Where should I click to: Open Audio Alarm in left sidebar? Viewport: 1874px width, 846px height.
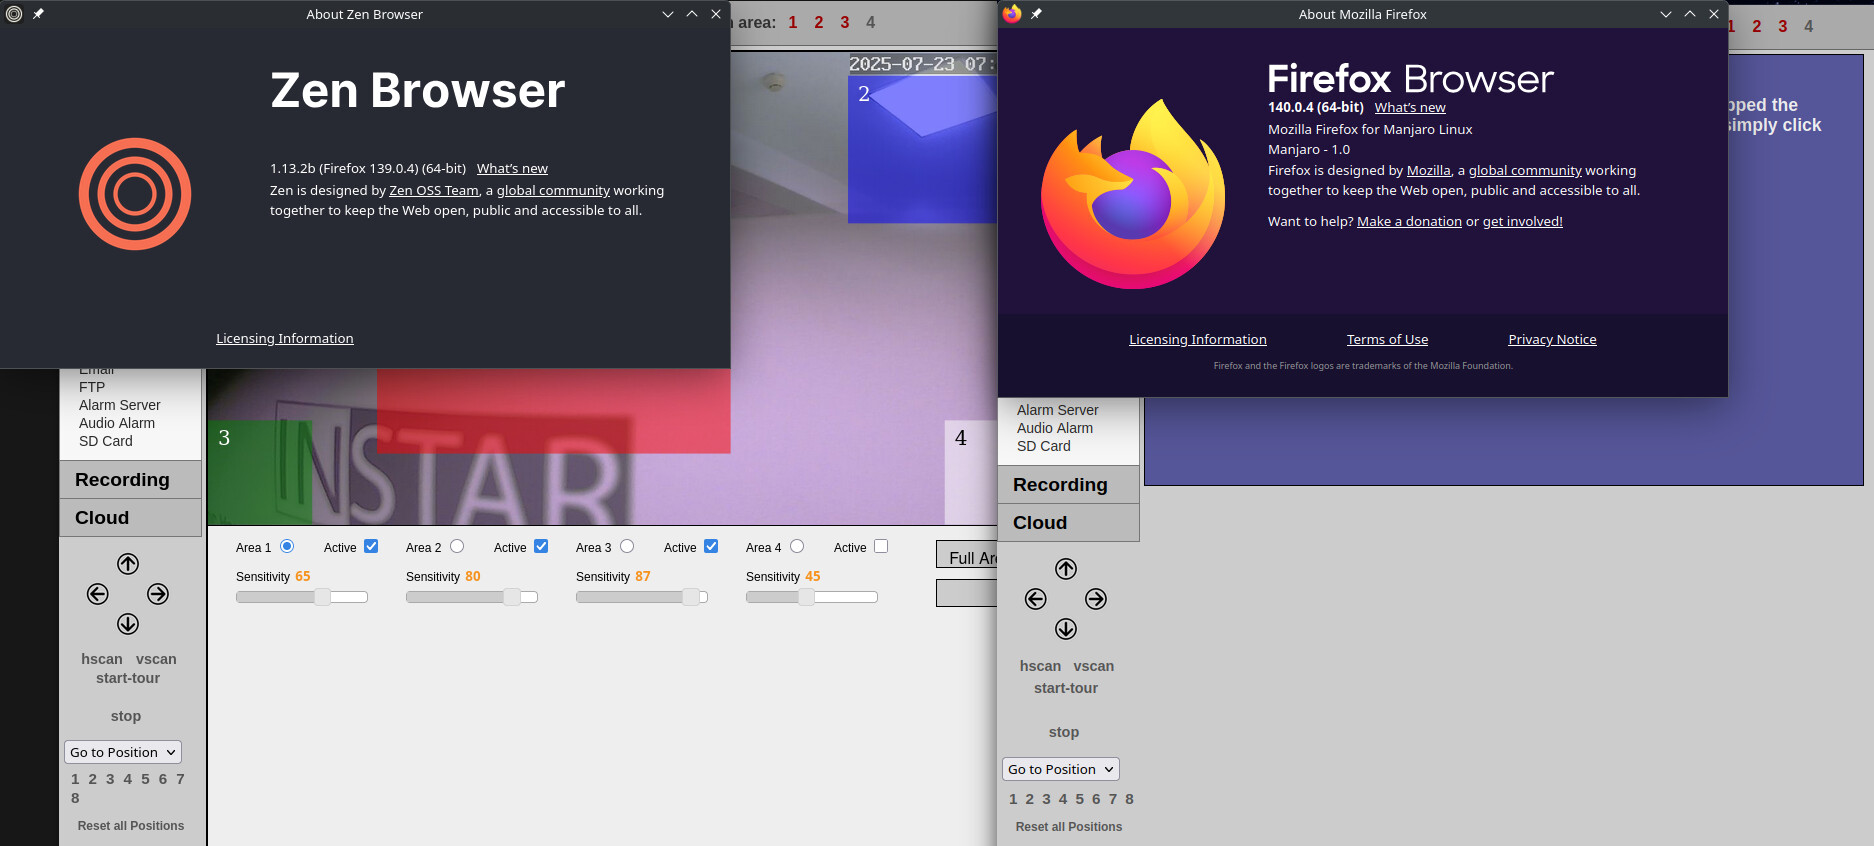(x=117, y=423)
